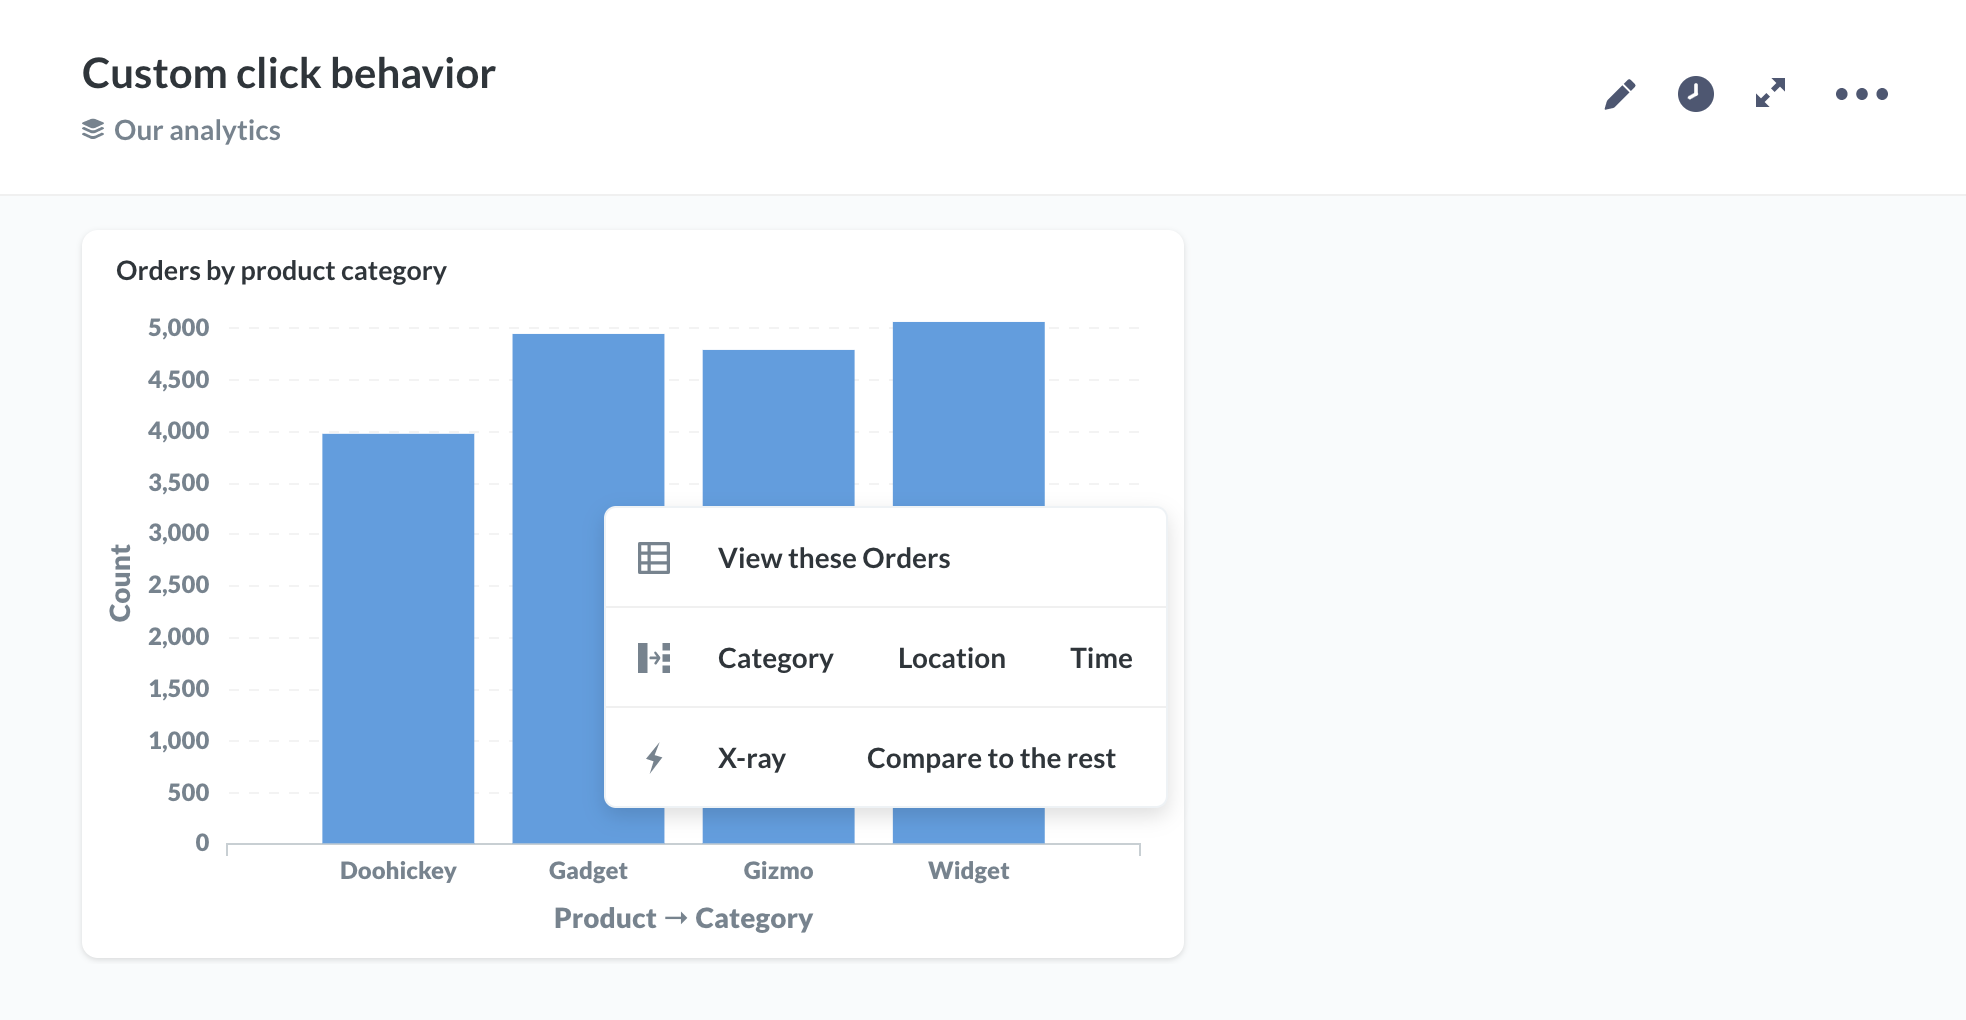
Task: Click the Gizmo bar above the popover
Action: point(778,428)
